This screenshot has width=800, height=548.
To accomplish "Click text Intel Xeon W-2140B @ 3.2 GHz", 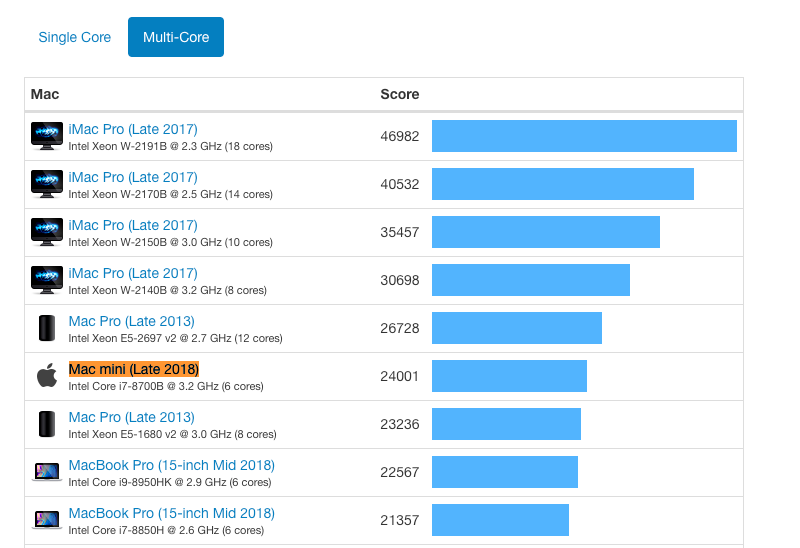I will (145, 290).
